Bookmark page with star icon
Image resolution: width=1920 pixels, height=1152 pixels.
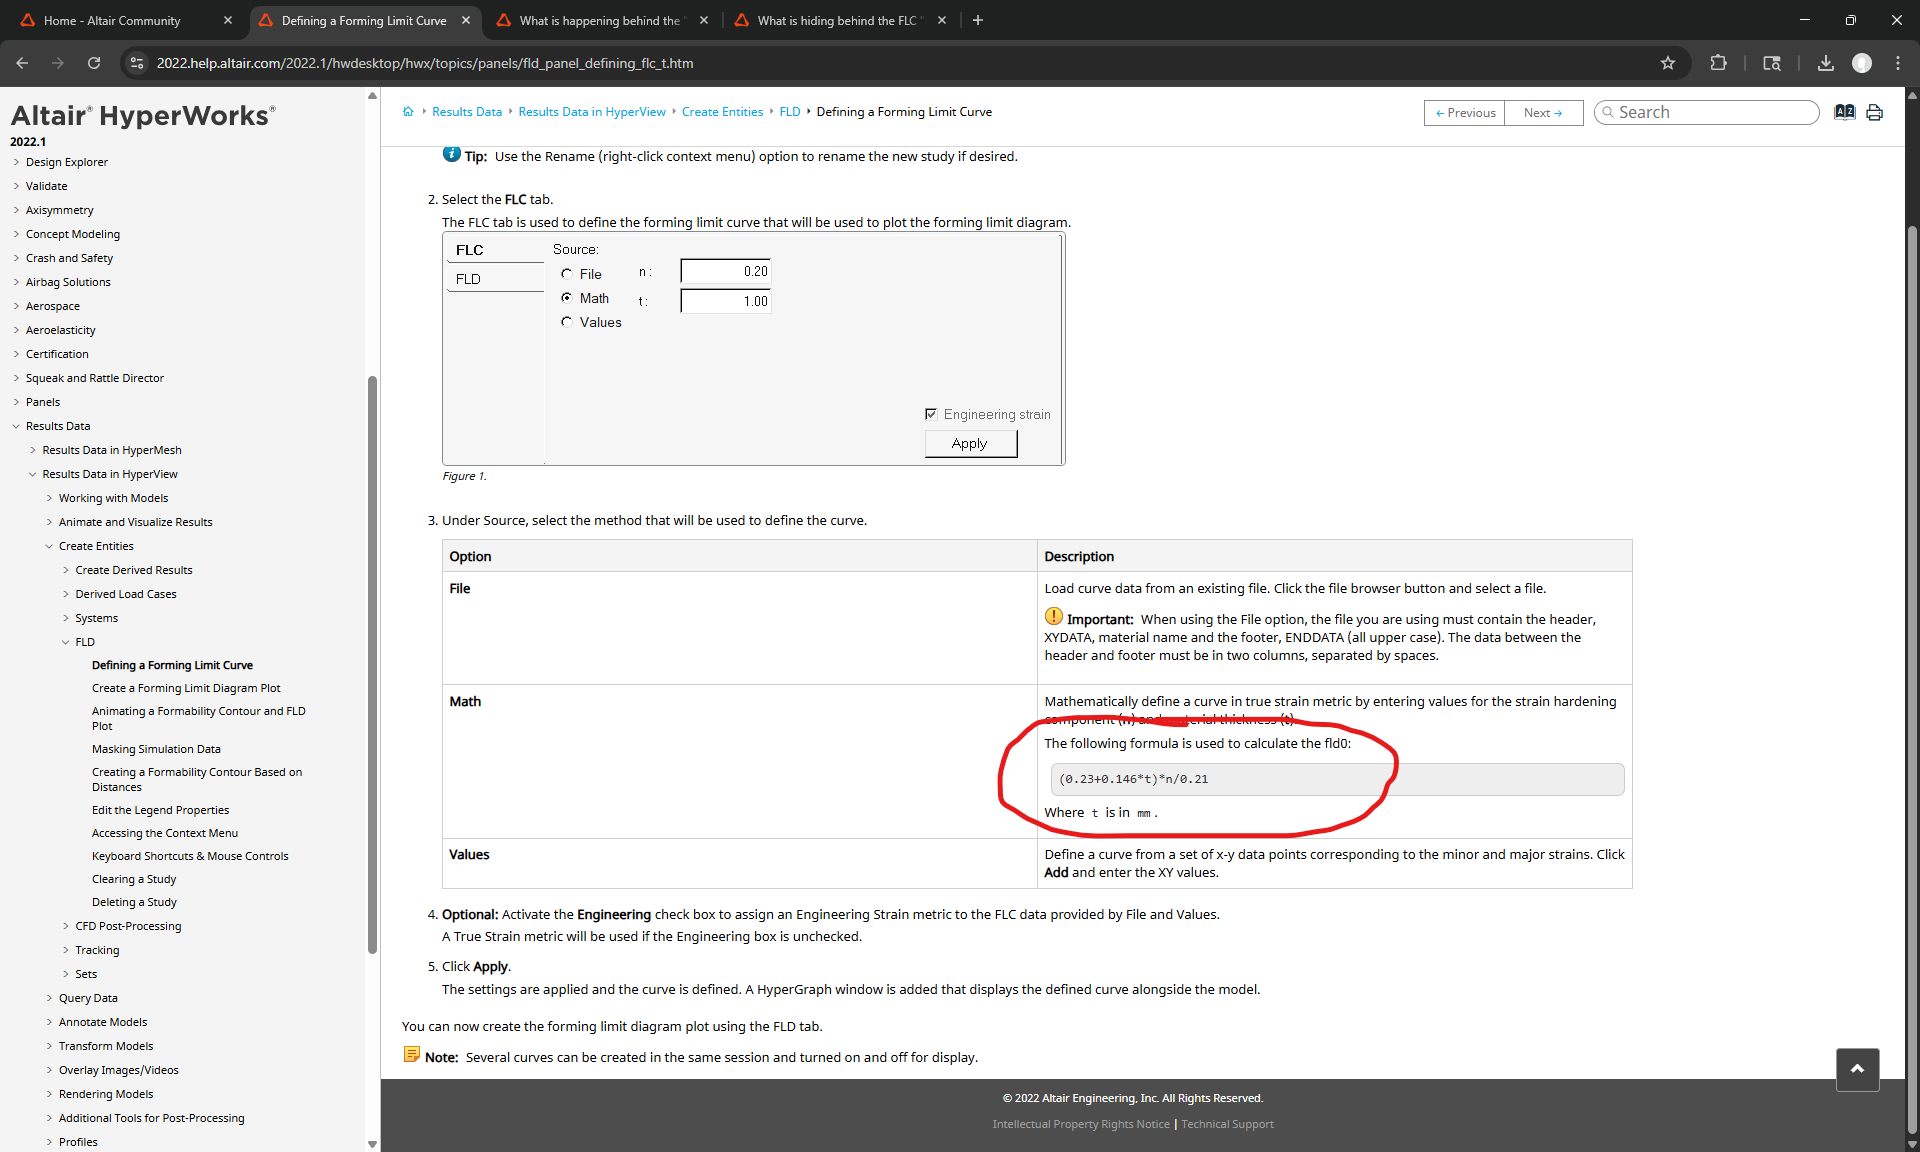[x=1668, y=63]
